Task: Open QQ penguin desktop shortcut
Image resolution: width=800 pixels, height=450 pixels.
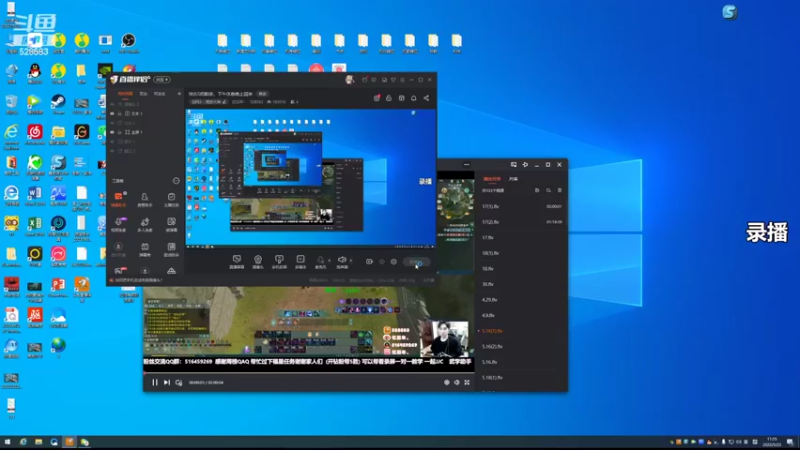Action: (x=35, y=74)
